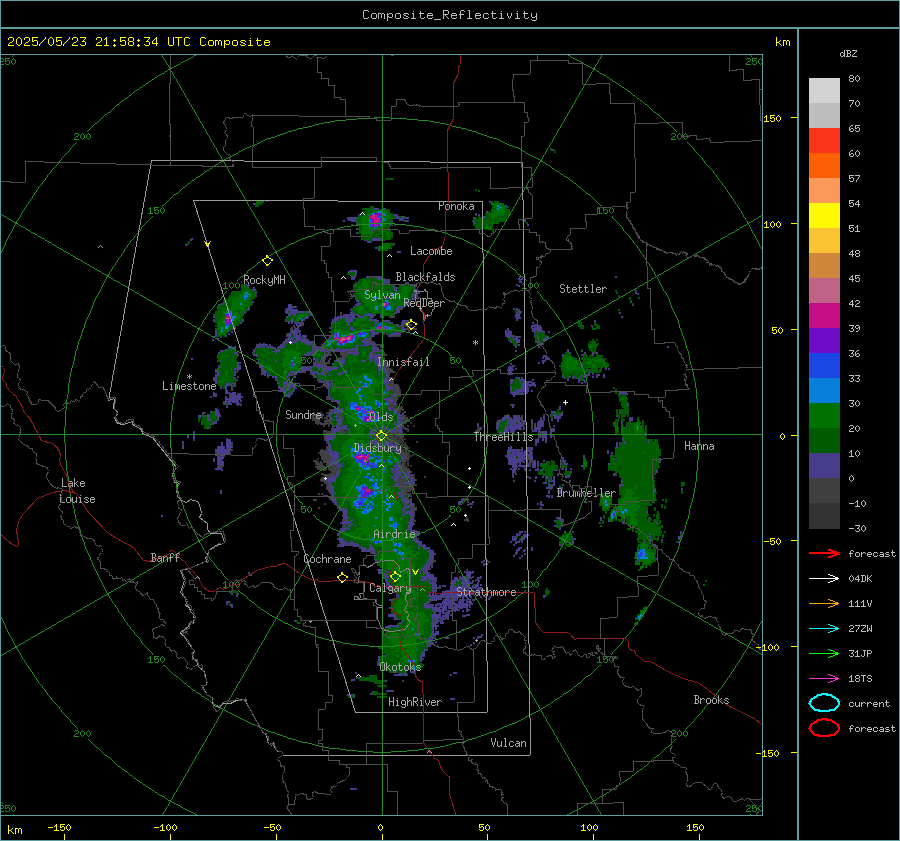This screenshot has width=900, height=841.
Task: Click the -150 tick on bottom axis
Action: [x=60, y=827]
